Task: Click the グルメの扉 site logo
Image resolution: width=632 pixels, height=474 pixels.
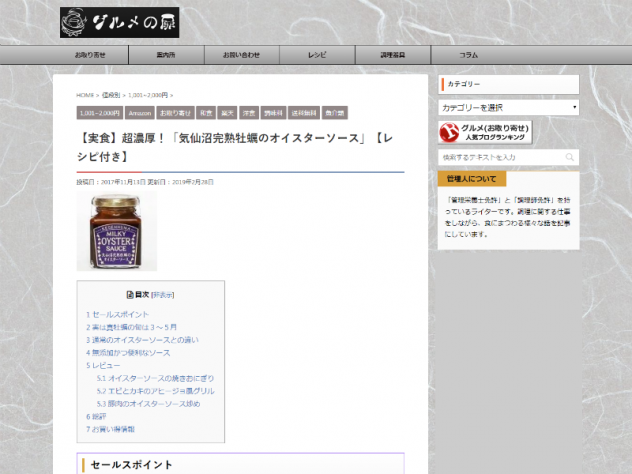Action: [119, 23]
